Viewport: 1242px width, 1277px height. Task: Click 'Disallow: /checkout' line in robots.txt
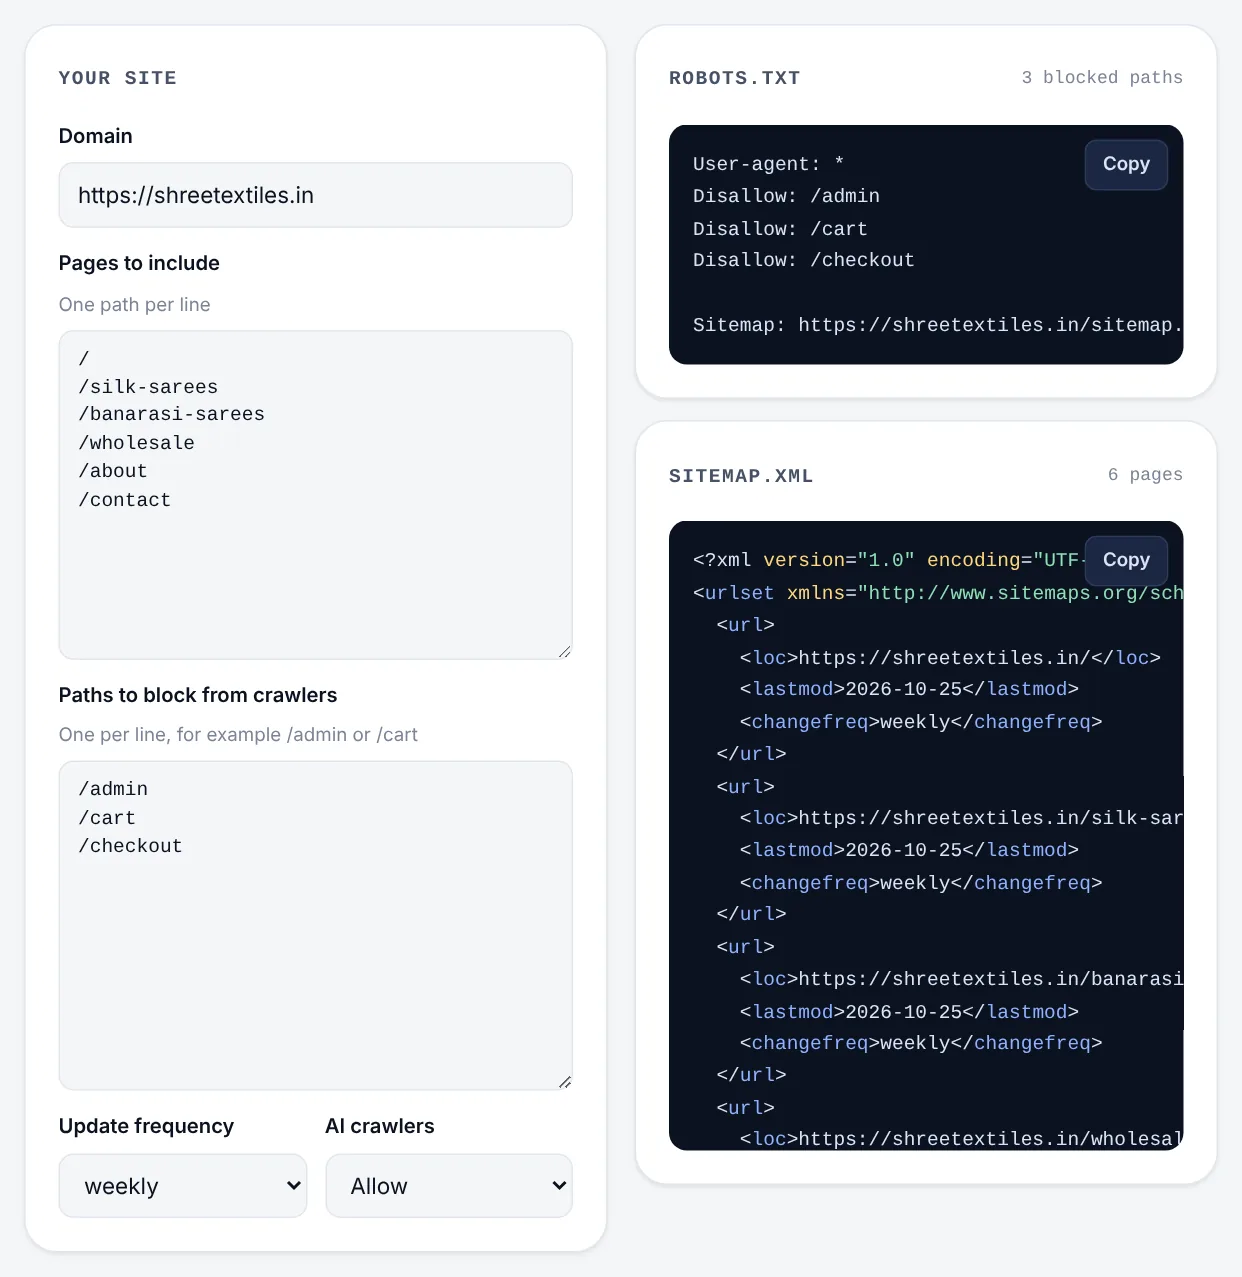tap(803, 260)
